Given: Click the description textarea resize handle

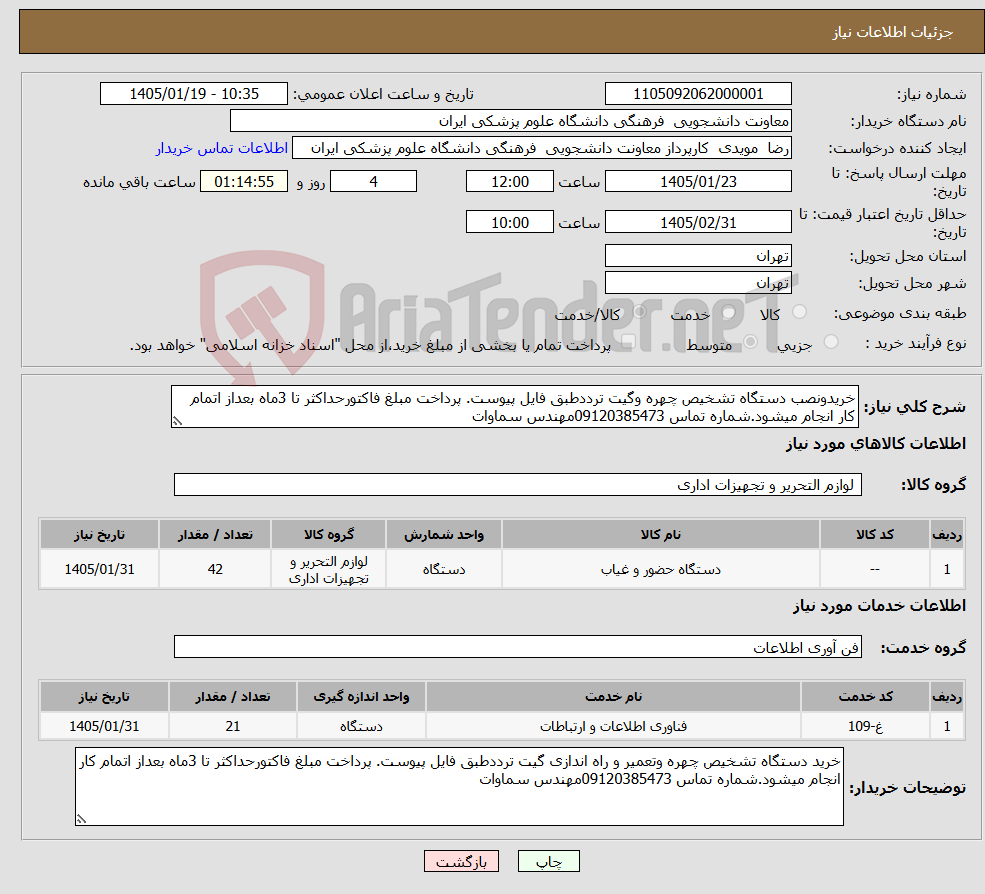Looking at the screenshot, I should coord(177,422).
